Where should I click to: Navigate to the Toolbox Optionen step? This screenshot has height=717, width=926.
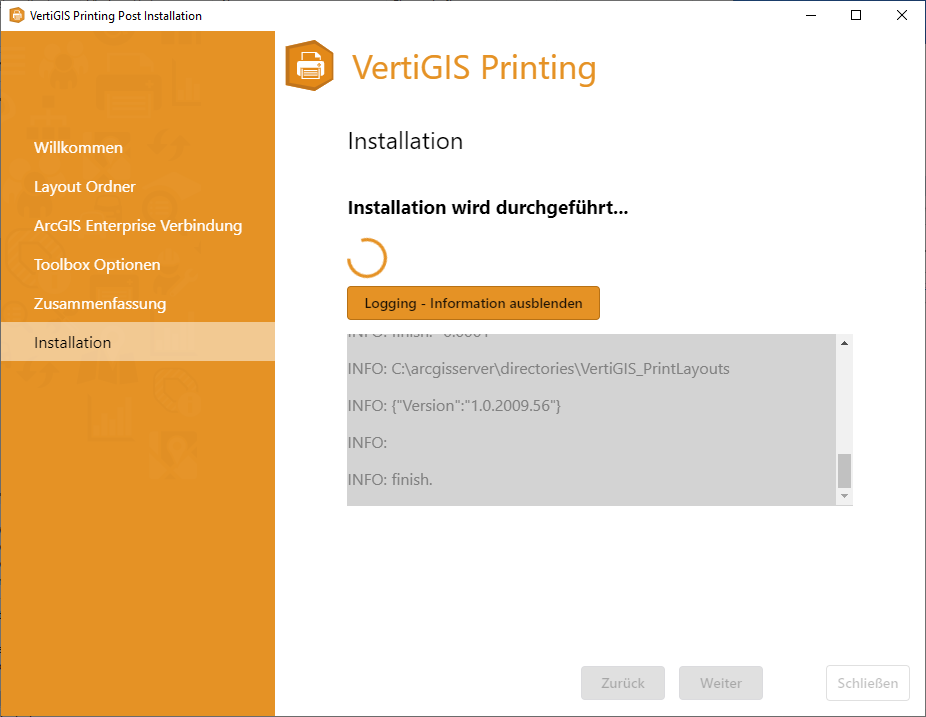(x=97, y=264)
